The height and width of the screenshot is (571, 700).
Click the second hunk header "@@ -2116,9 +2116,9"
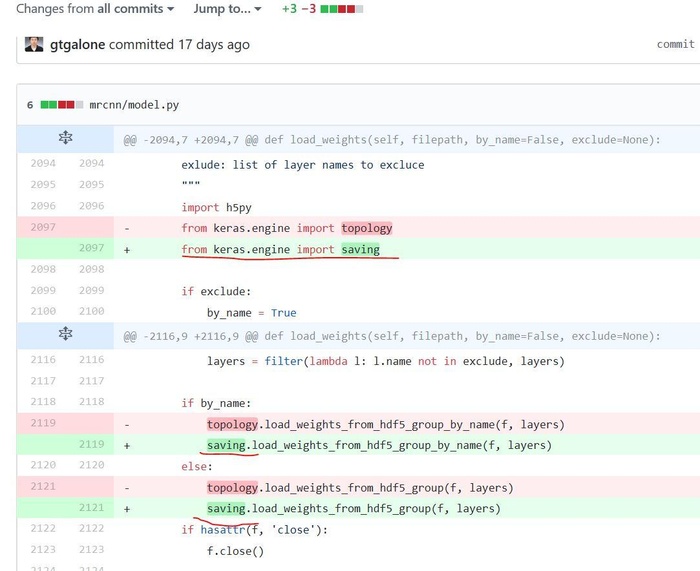[392, 336]
